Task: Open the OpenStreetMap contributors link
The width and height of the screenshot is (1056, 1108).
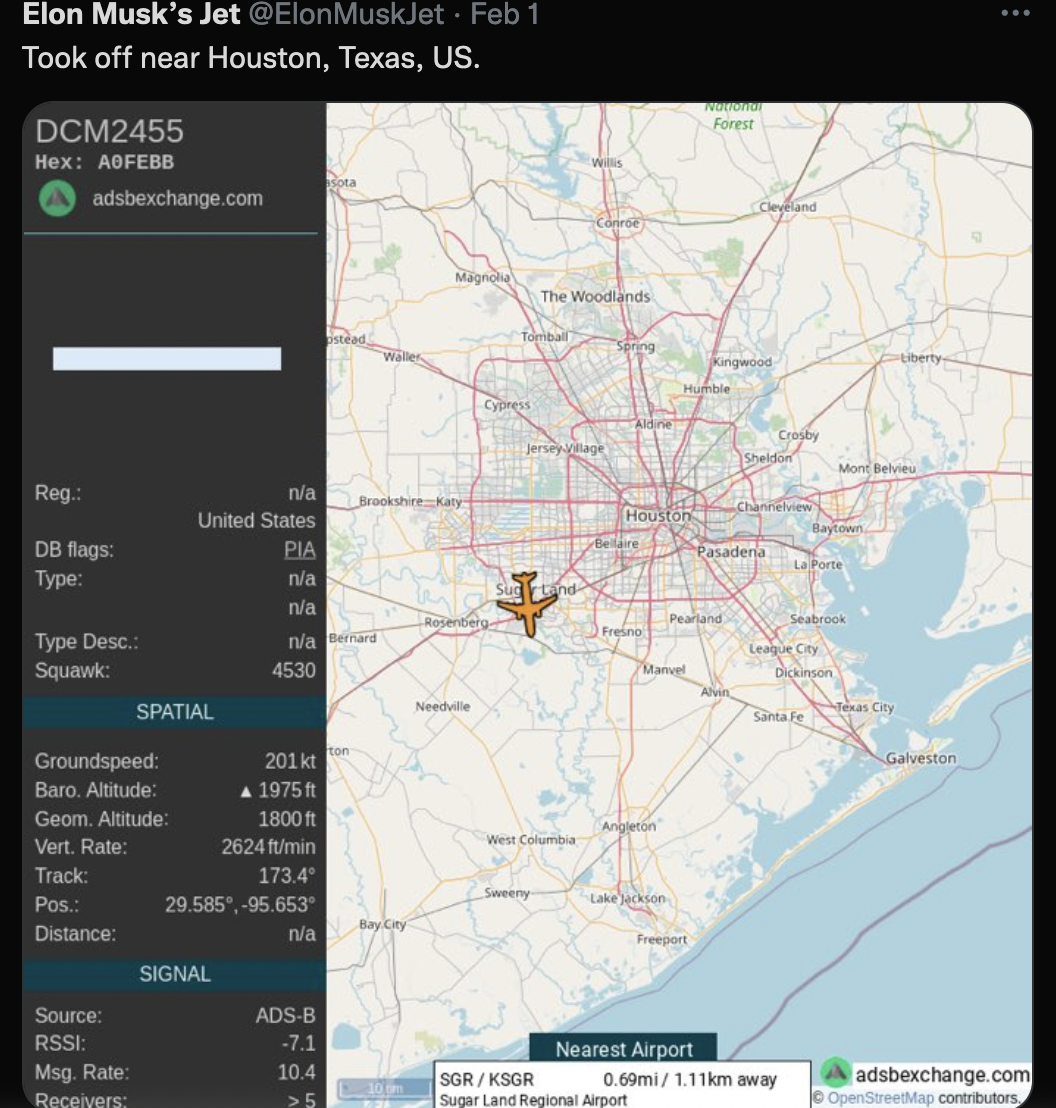Action: (x=880, y=1098)
